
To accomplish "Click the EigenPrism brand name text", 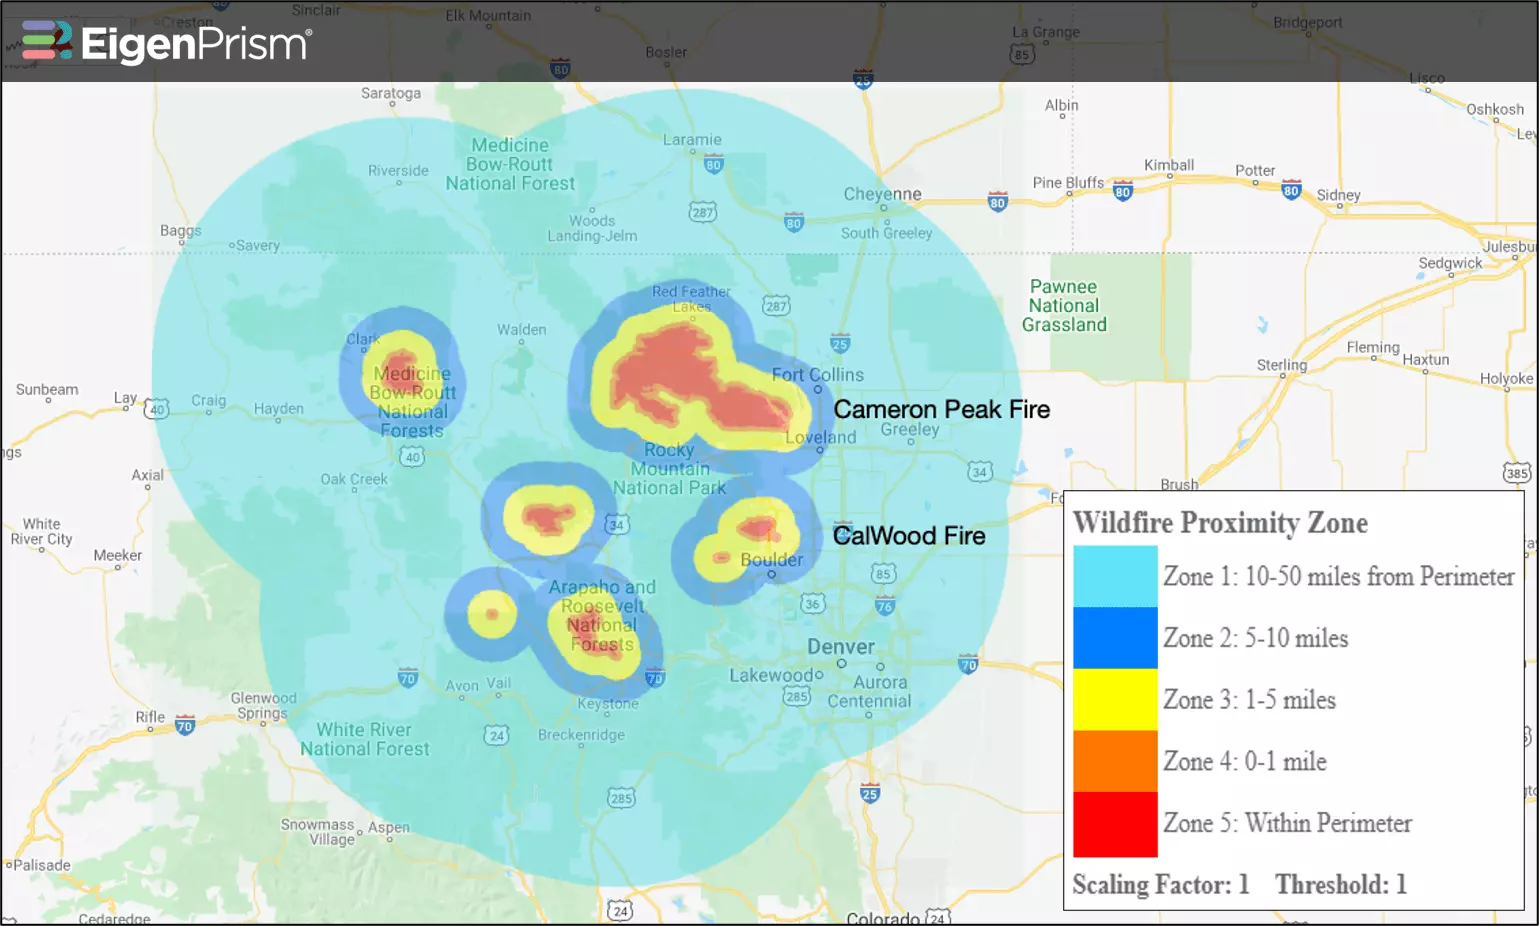I will (x=196, y=44).
